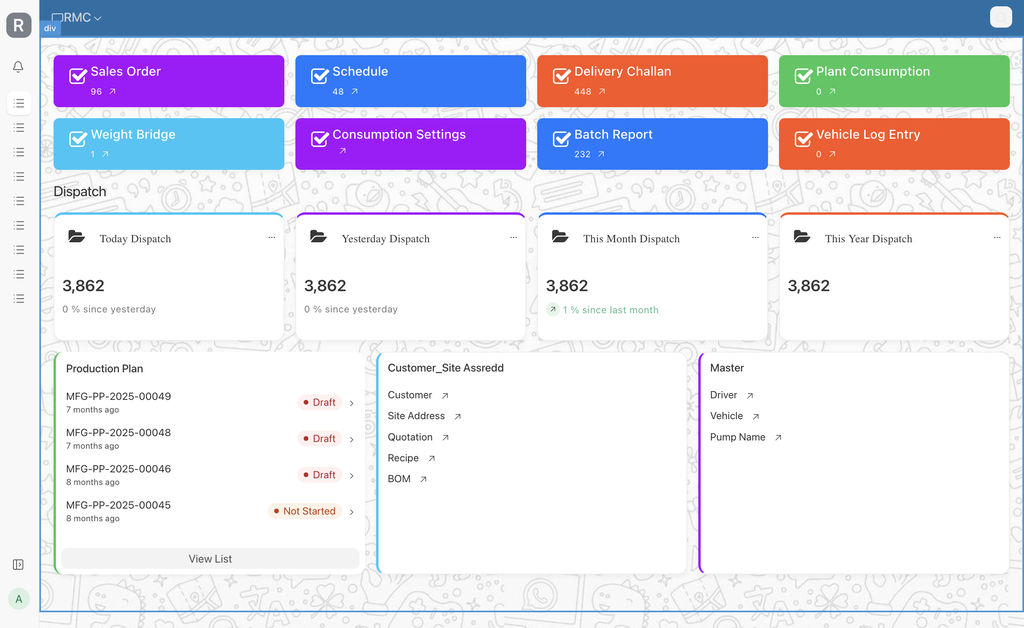
Task: Open the Customer link in Customer_Site Assredd
Action: point(412,395)
